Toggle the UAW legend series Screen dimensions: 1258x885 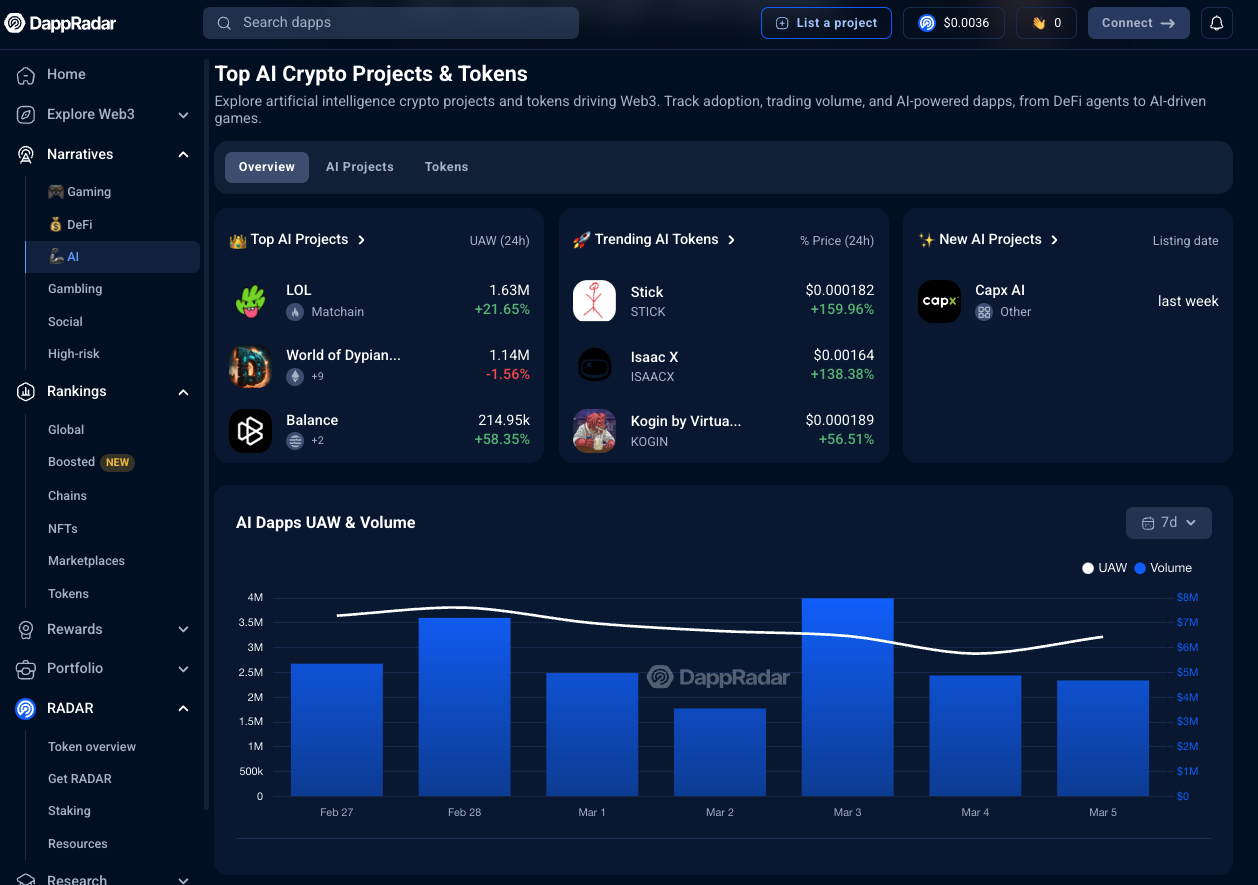tap(1104, 568)
